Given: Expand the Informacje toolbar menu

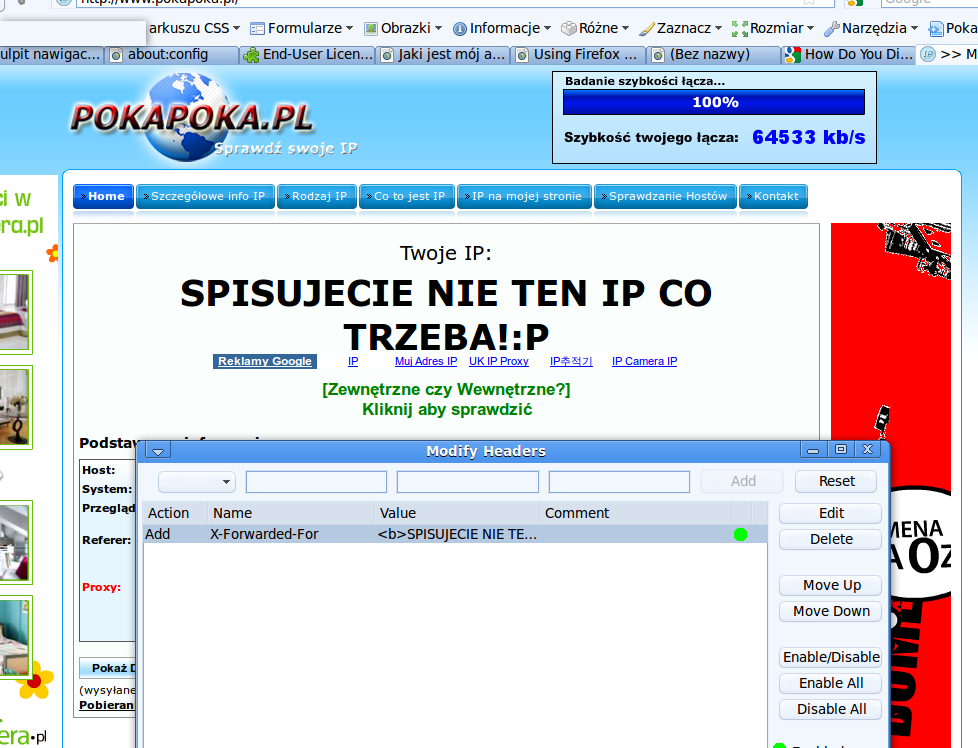Looking at the screenshot, I should click(502, 28).
